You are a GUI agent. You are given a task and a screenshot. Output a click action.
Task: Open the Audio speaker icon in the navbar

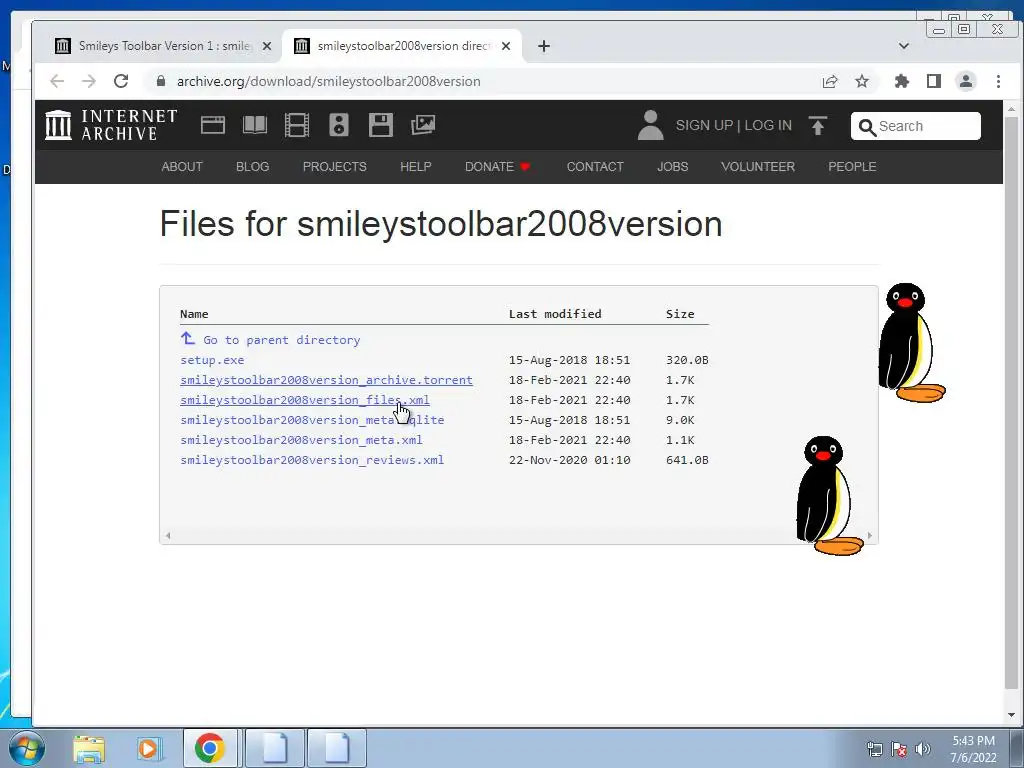338,125
